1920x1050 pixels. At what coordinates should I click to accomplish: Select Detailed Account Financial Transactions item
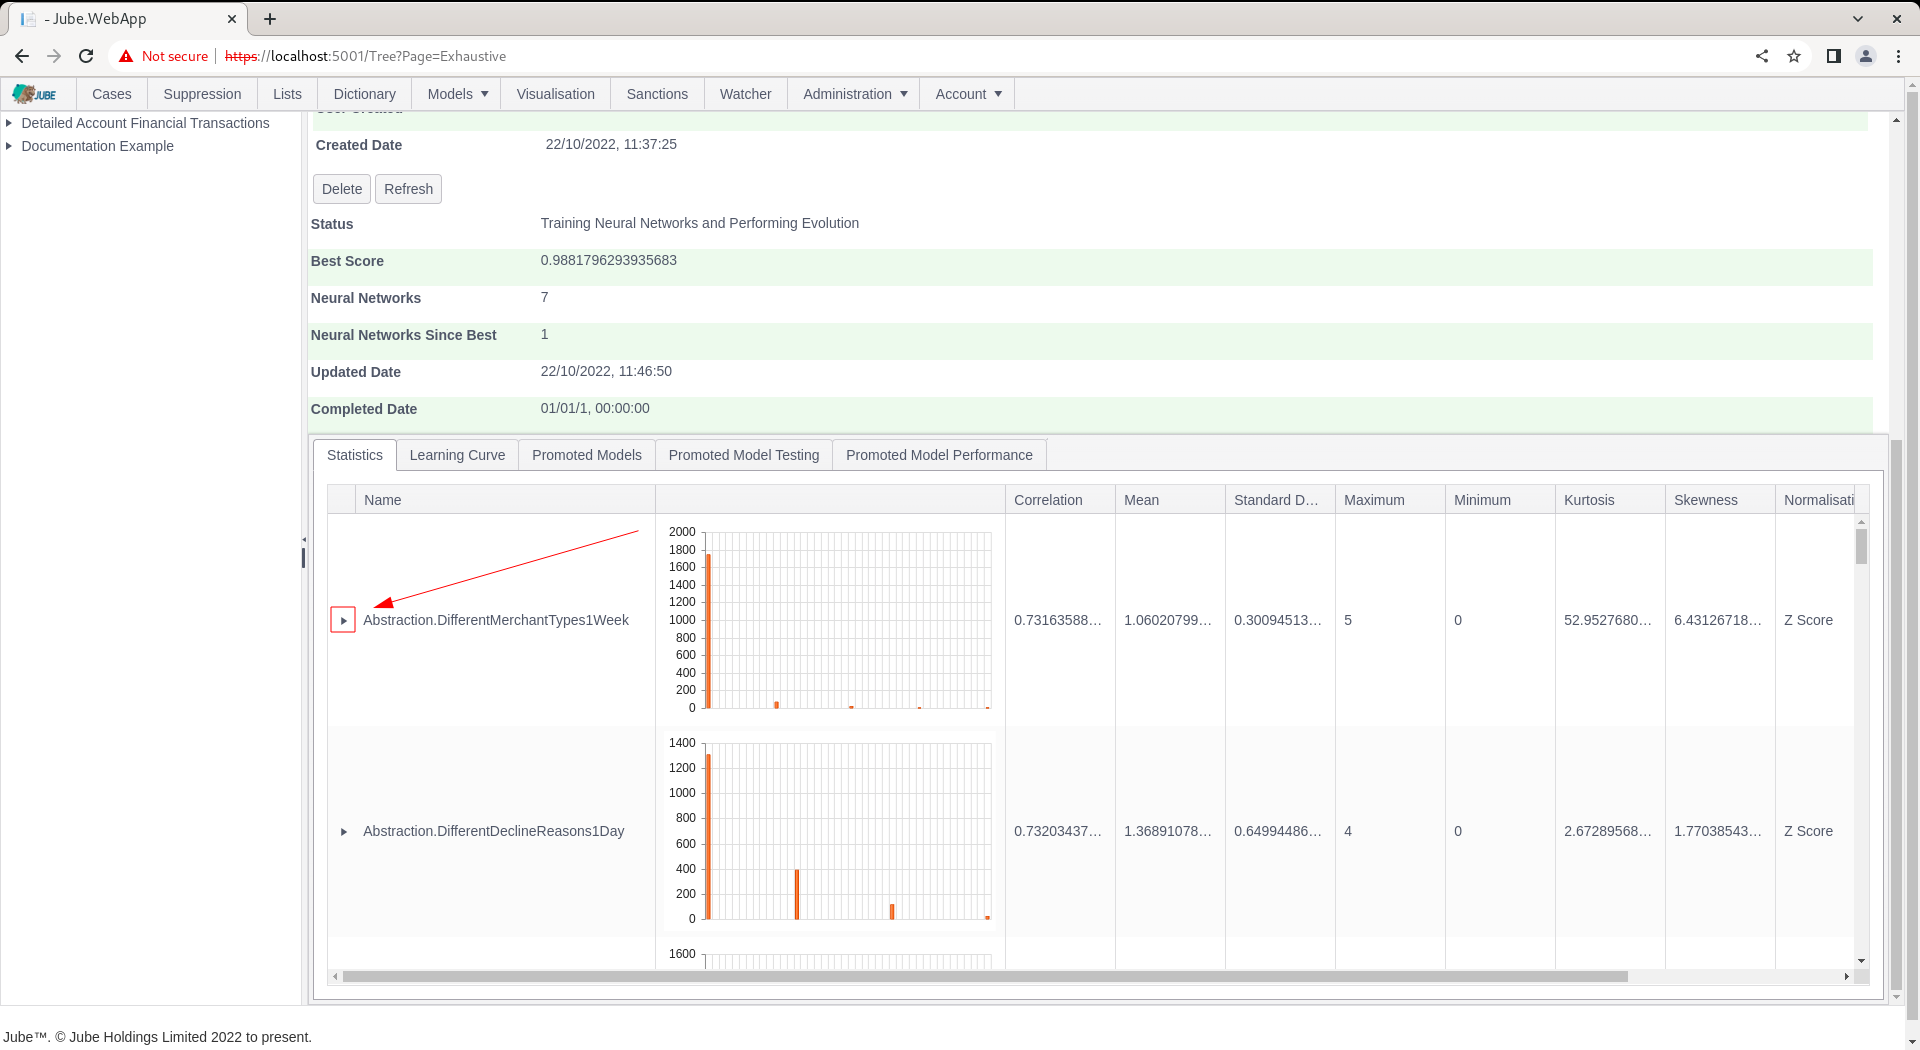145,123
